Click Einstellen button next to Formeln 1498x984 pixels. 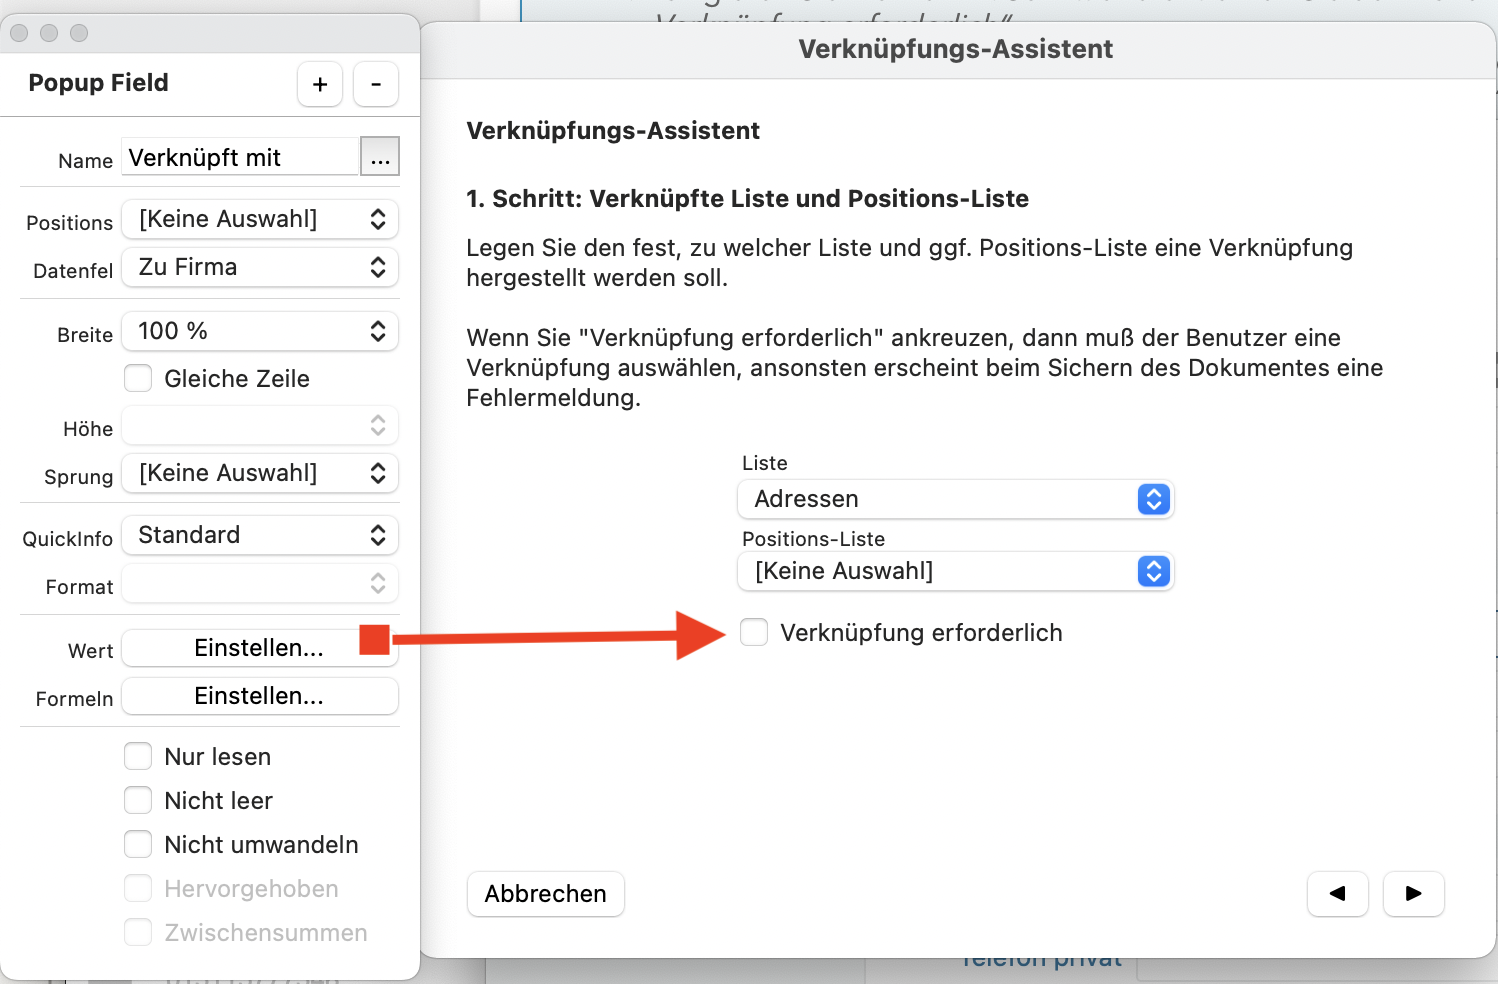click(x=260, y=697)
